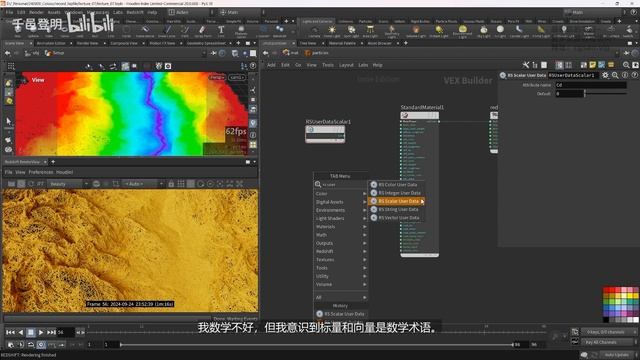Open the Layout menu in network editor
The image size is (640, 360).
pos(346,65)
